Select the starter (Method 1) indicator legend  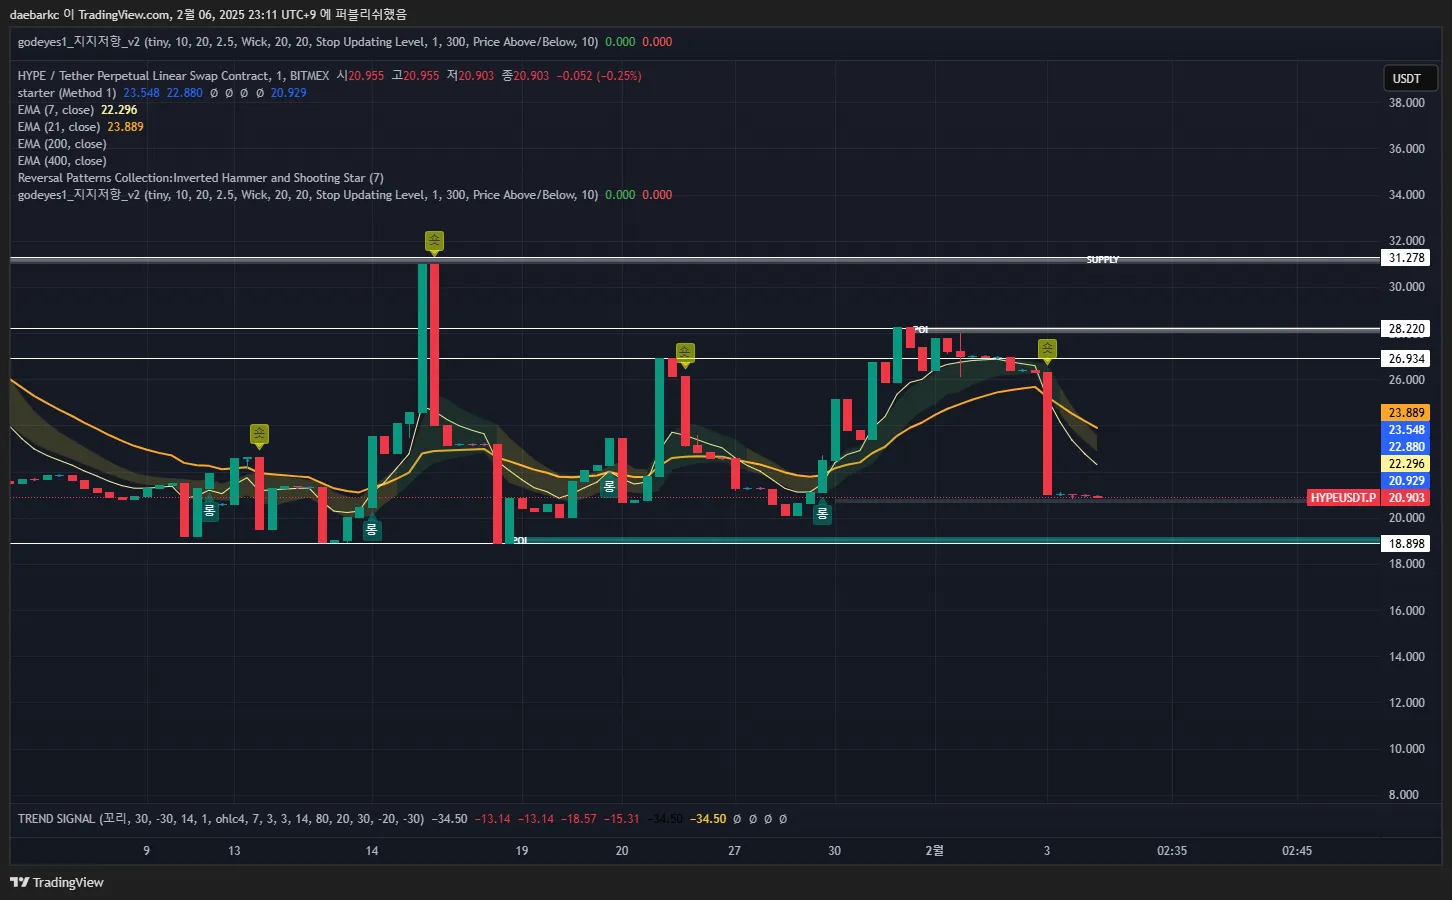(67, 93)
